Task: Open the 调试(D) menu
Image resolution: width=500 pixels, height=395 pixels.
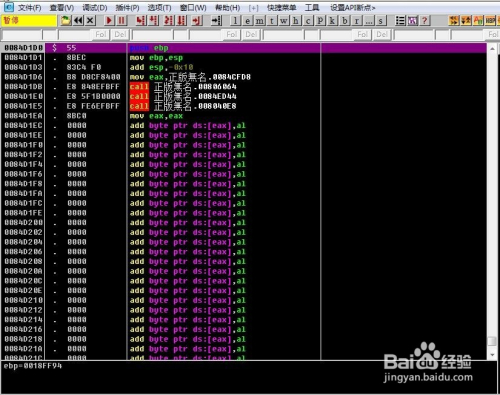Action: [95, 7]
